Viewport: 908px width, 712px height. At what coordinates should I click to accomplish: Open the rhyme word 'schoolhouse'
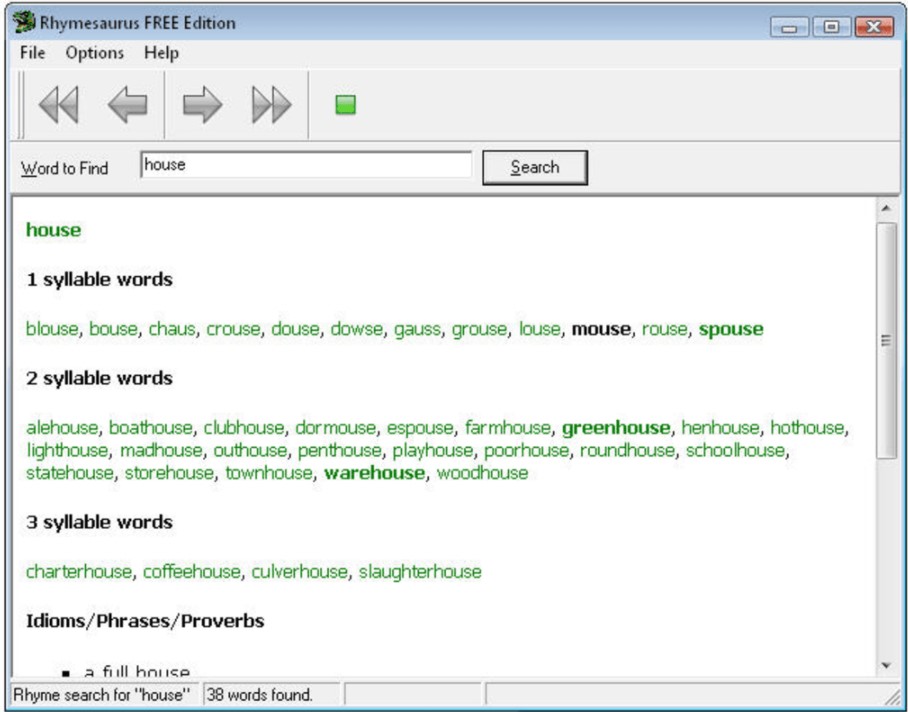click(x=735, y=450)
